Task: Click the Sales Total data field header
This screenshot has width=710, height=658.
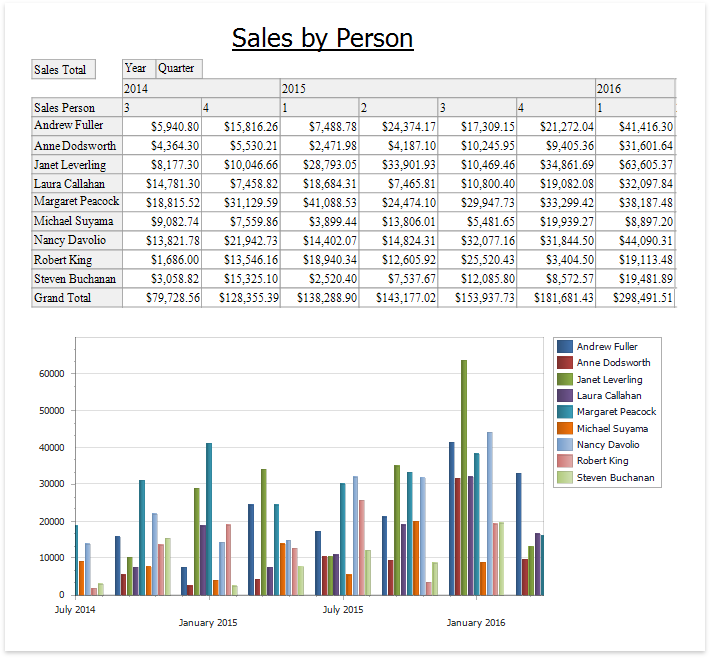Action: (x=64, y=70)
